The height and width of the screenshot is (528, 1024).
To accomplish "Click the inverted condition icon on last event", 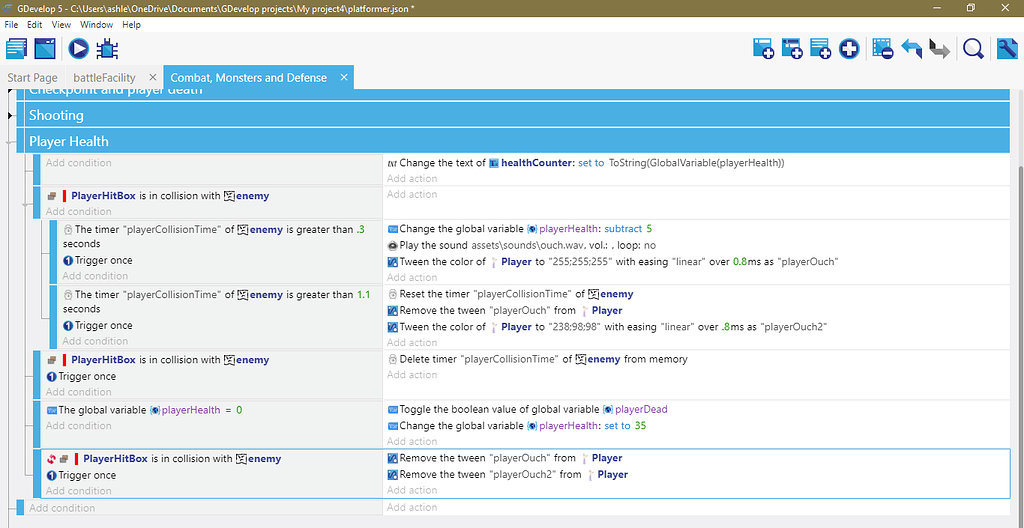I will (52, 459).
